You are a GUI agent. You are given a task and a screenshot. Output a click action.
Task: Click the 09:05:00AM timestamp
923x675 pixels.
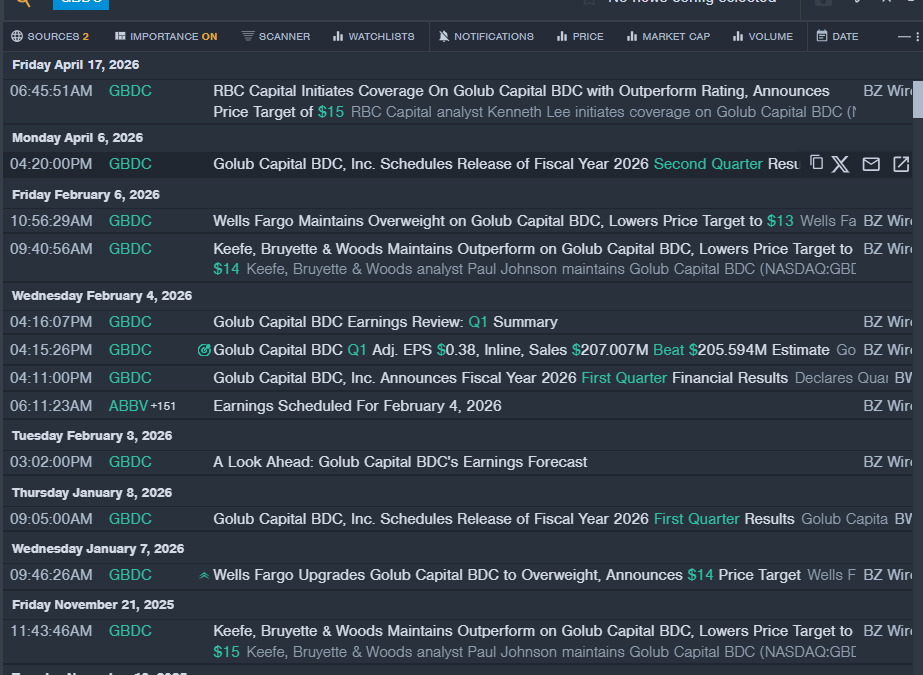[51, 519]
